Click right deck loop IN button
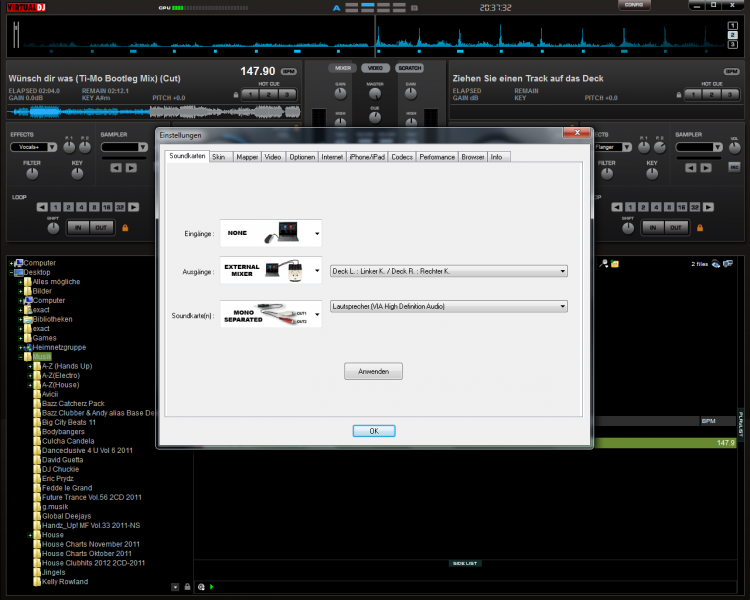750x600 pixels. click(x=653, y=228)
